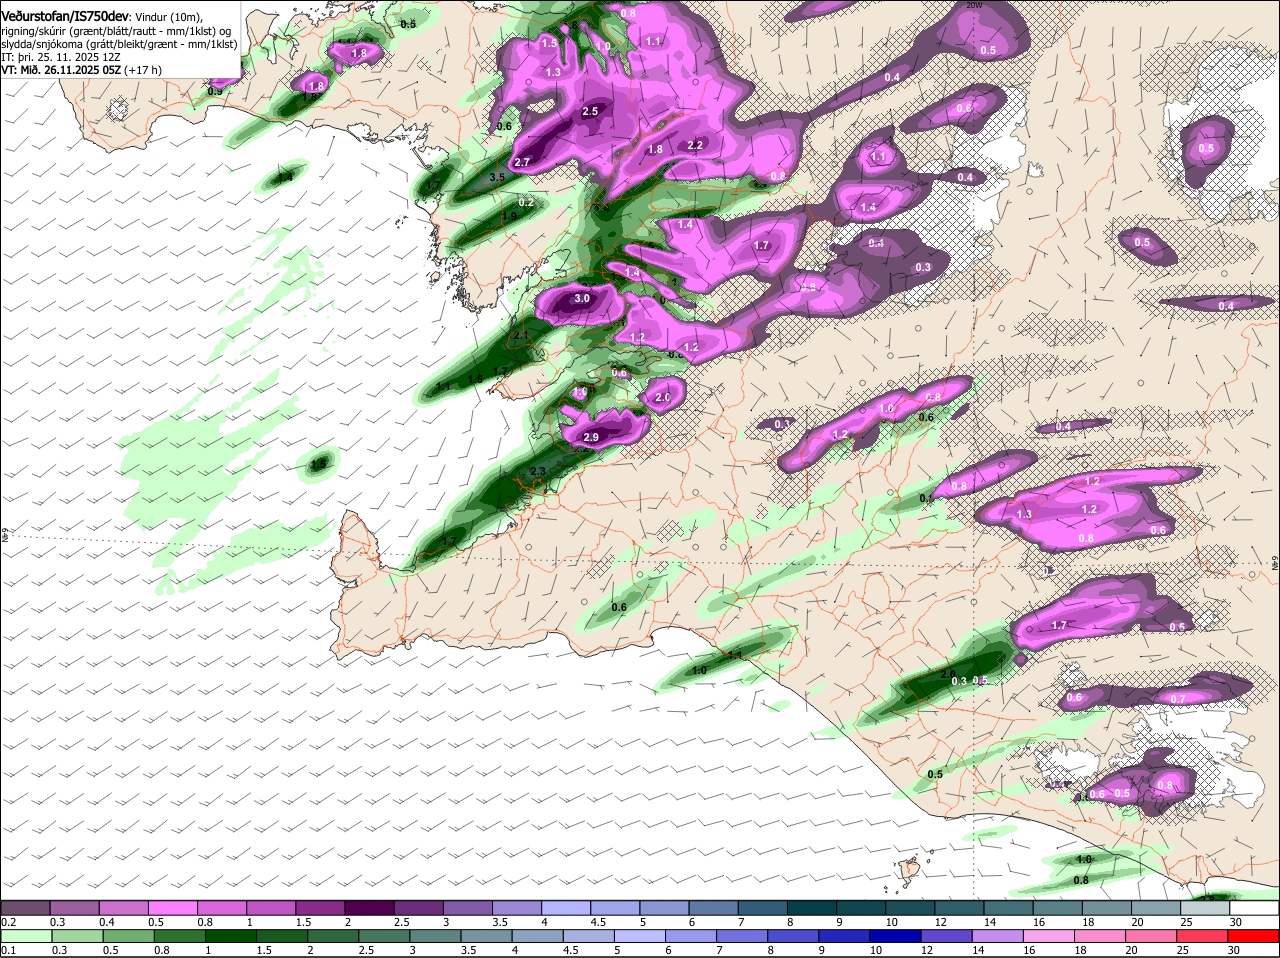Screen dimensions: 1280x958
Task: Click the 3.0 snowfall value on the map
Action: click(581, 299)
